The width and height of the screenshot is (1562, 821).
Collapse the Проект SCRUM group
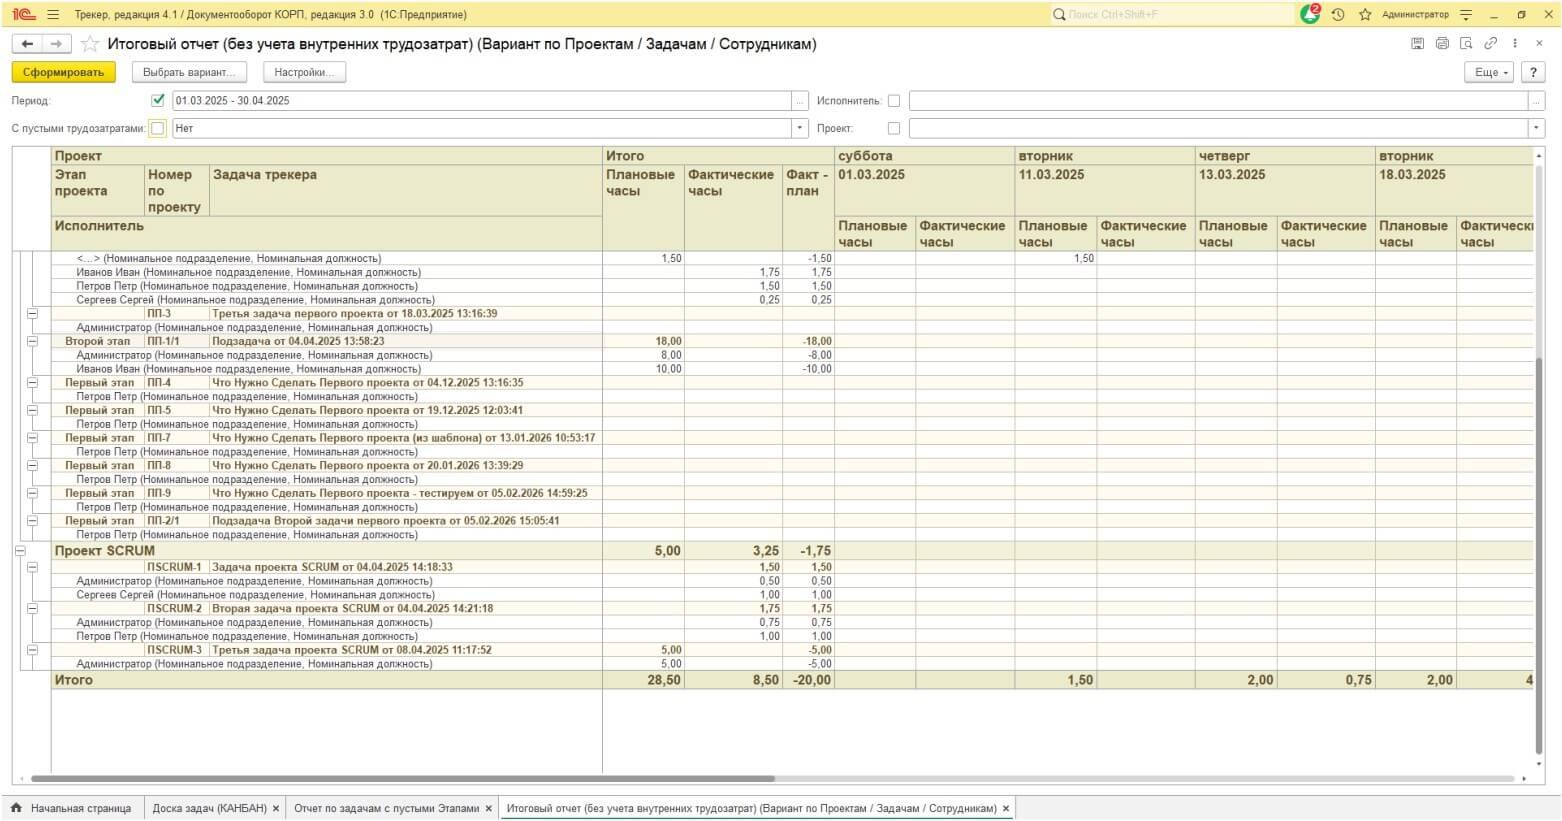(x=20, y=551)
